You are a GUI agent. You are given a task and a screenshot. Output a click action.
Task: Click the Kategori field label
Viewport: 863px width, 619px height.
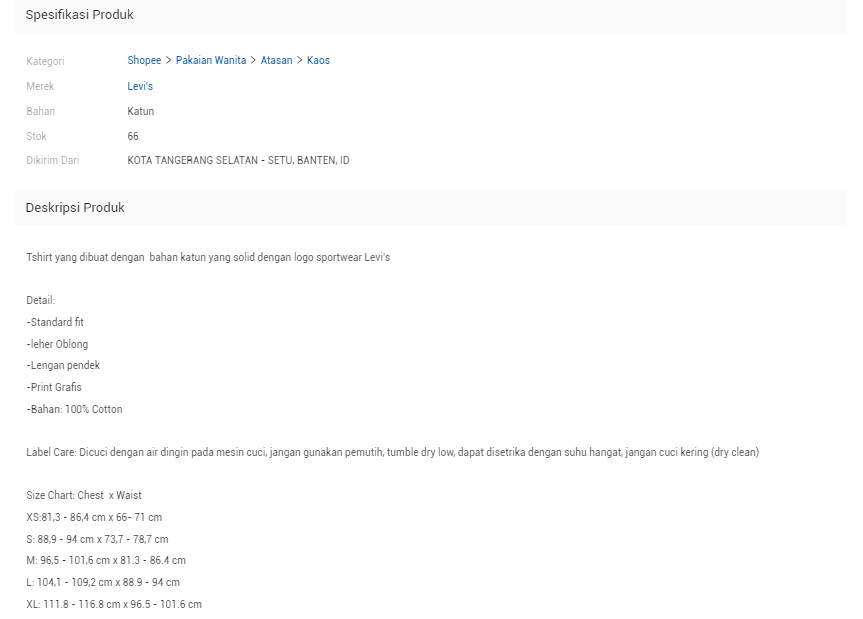pos(45,62)
